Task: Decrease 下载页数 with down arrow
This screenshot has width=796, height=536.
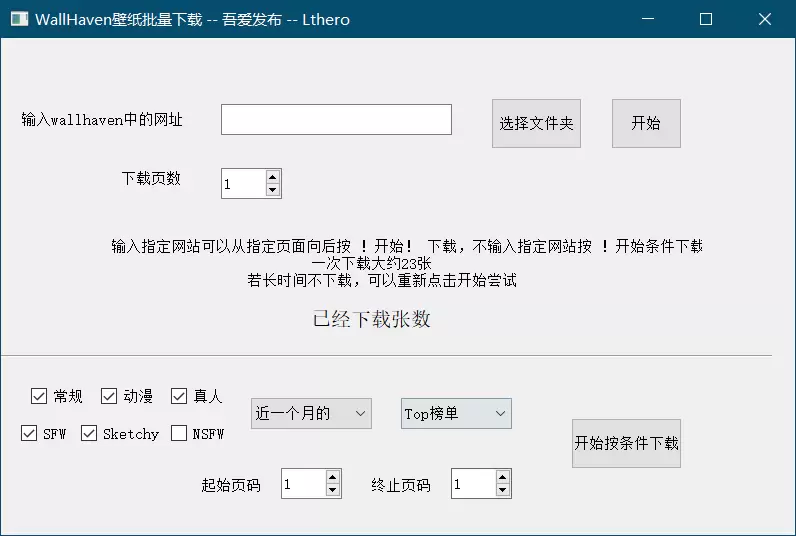Action: [273, 190]
